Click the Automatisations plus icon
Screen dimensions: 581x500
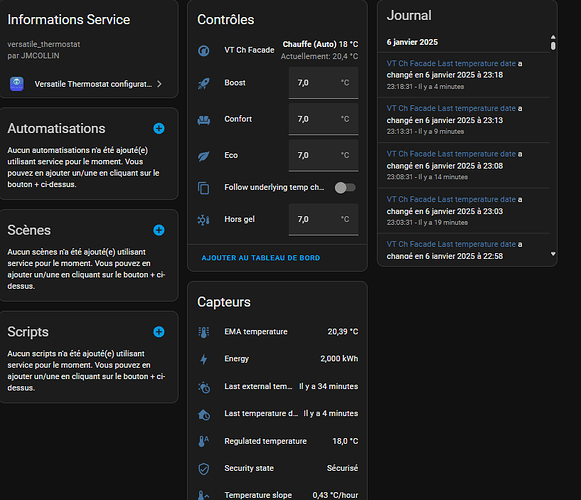point(159,129)
